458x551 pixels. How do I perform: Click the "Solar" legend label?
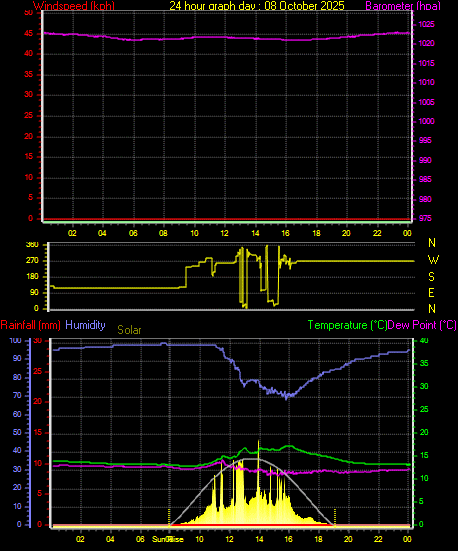point(129,330)
